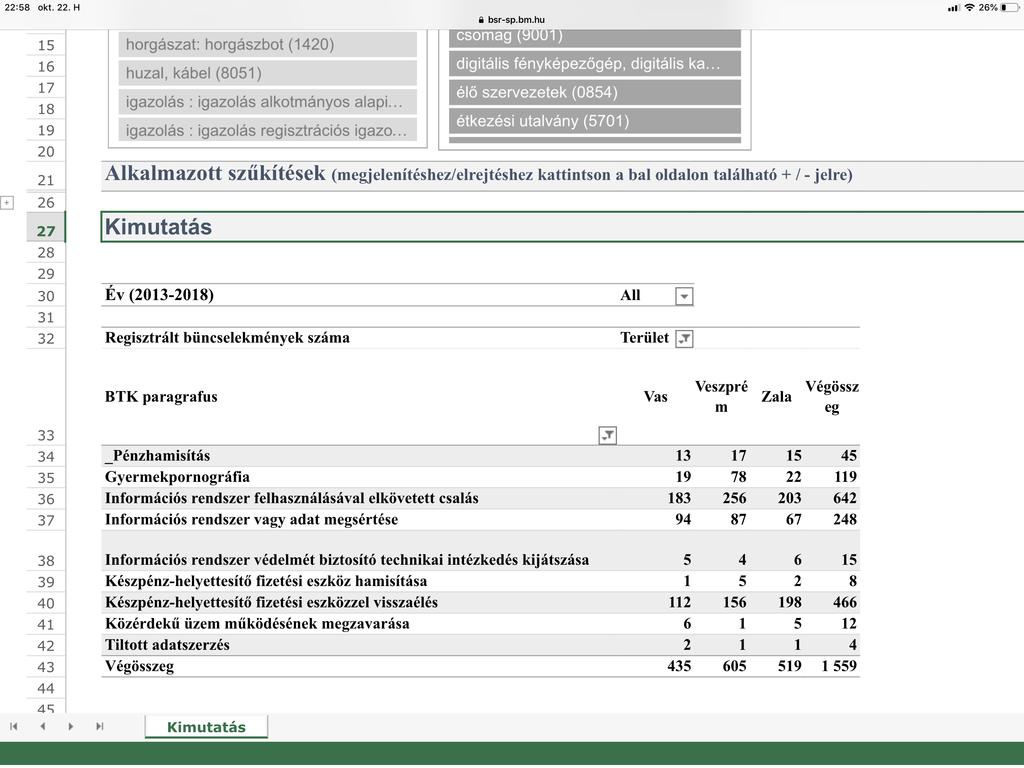The image size is (1024, 768).
Task: Open the BTK paragrafus filter button
Action: coord(607,435)
